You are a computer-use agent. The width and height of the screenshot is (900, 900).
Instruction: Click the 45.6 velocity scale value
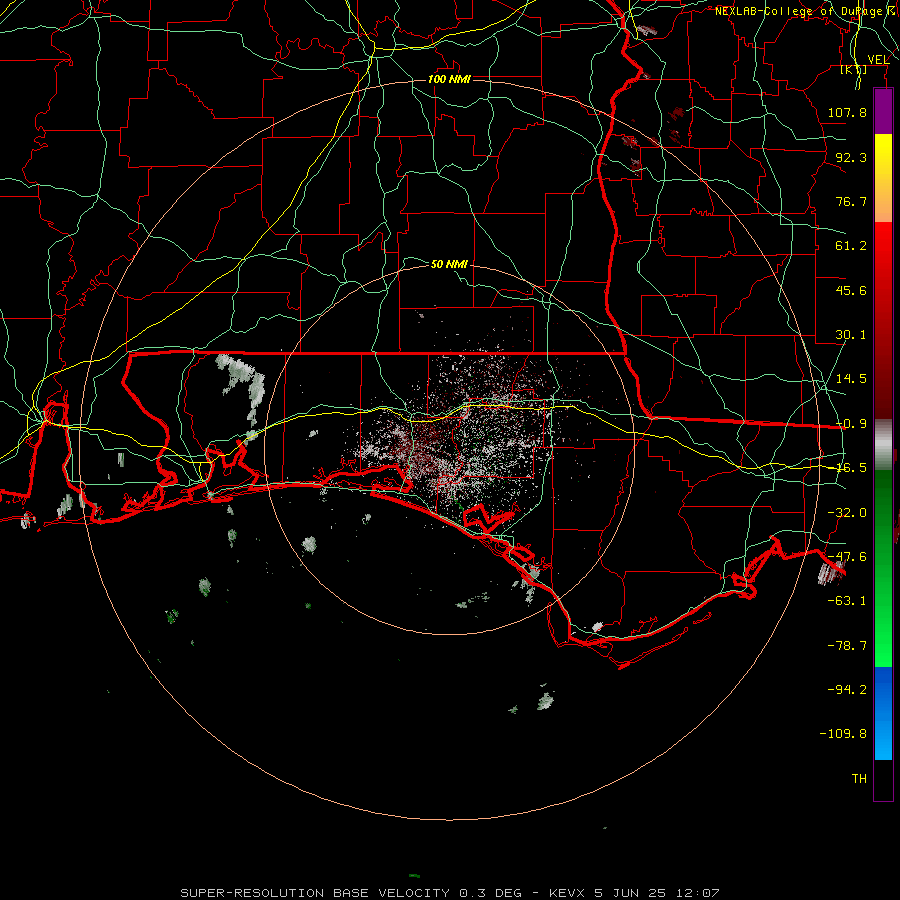pyautogui.click(x=851, y=290)
